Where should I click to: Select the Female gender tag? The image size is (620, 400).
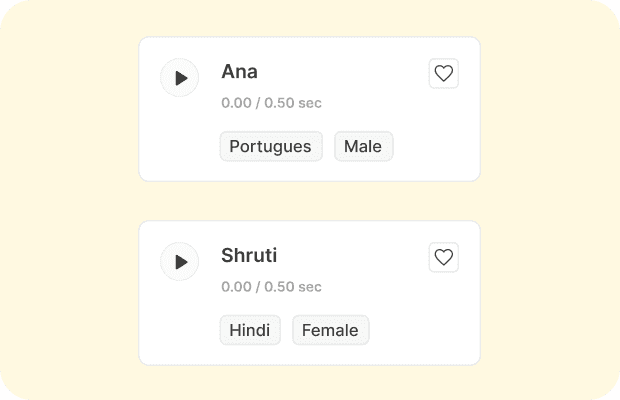tap(331, 330)
